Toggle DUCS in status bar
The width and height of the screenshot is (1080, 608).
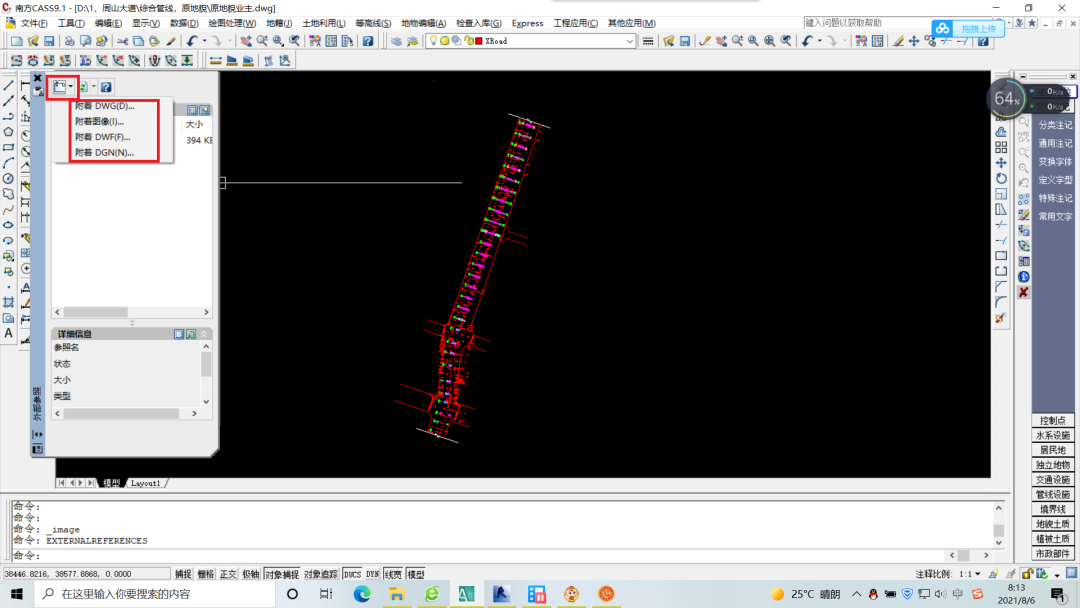tap(352, 574)
